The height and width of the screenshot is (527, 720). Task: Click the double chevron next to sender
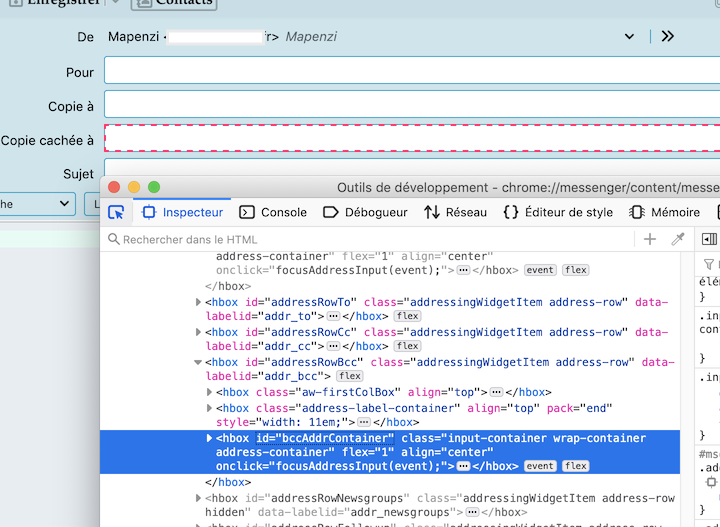coord(668,36)
